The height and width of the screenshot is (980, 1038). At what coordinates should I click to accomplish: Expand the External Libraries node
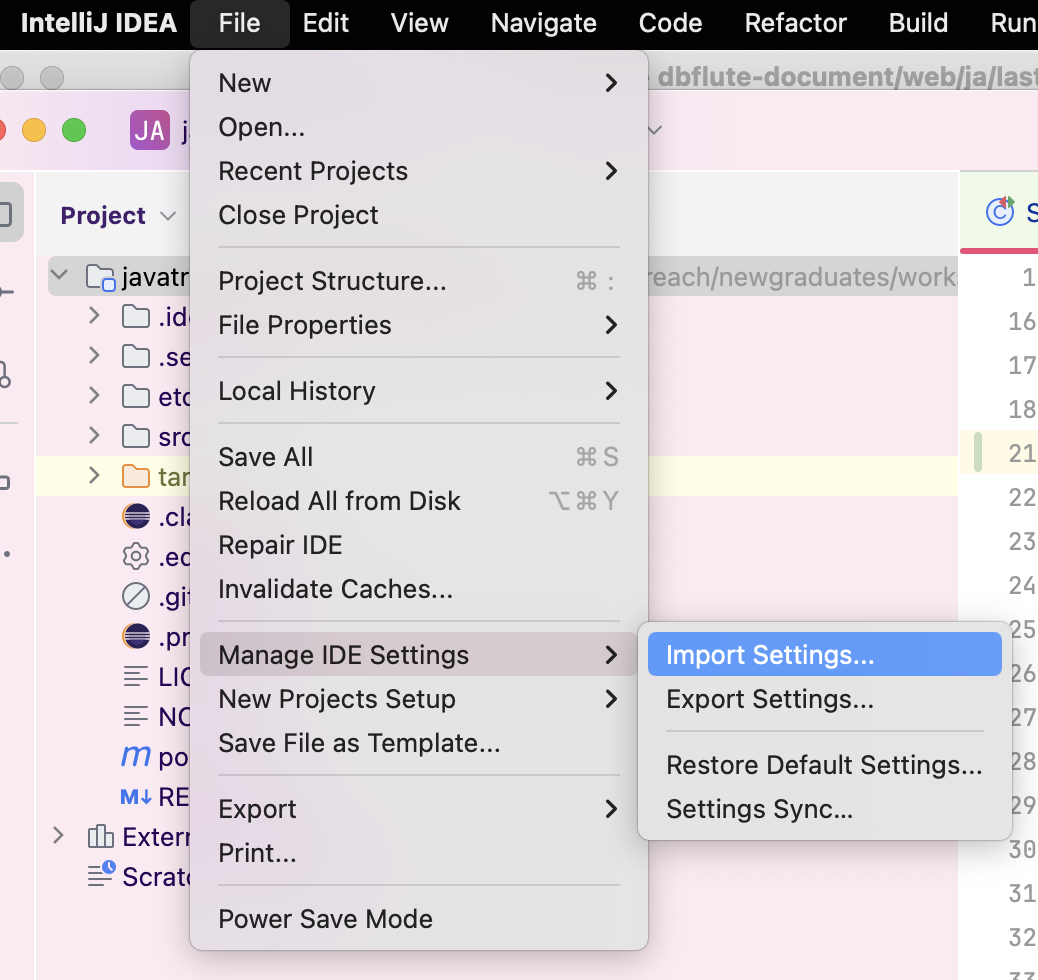click(58, 836)
